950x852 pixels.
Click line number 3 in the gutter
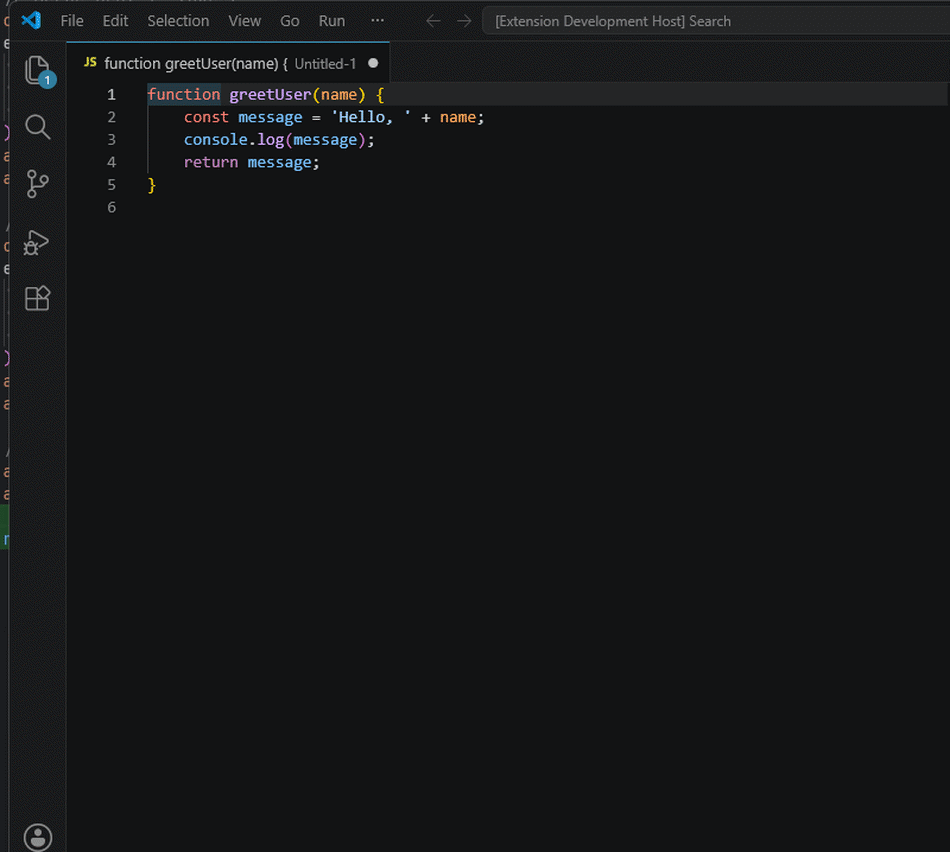click(x=111, y=140)
